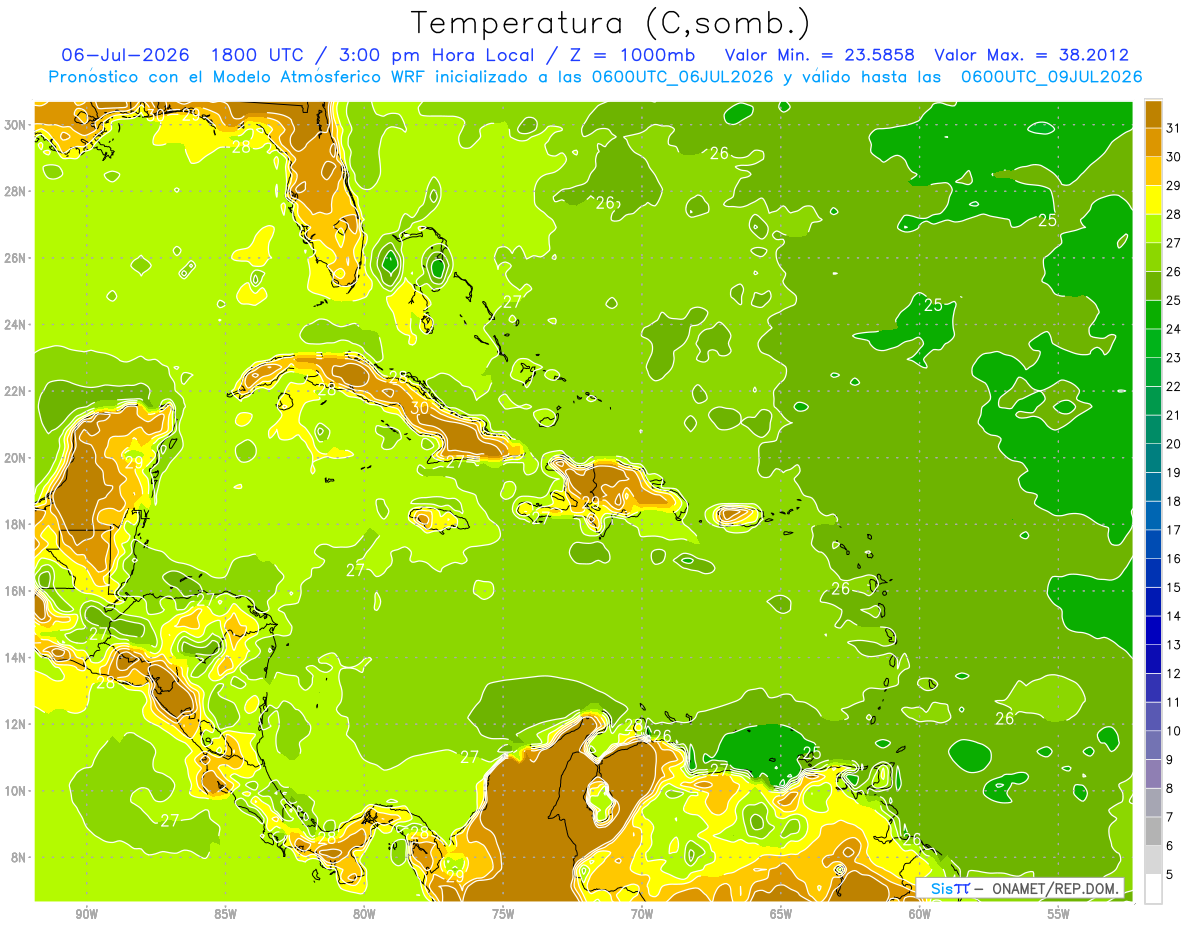Click the "3:00 pm Hora Local" text
This screenshot has width=1200, height=927.
(x=436, y=55)
